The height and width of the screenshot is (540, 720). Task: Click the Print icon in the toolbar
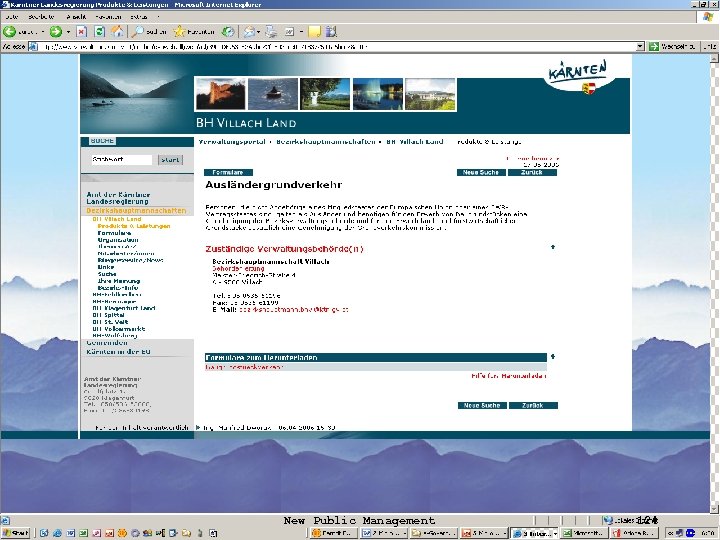pyautogui.click(x=271, y=32)
